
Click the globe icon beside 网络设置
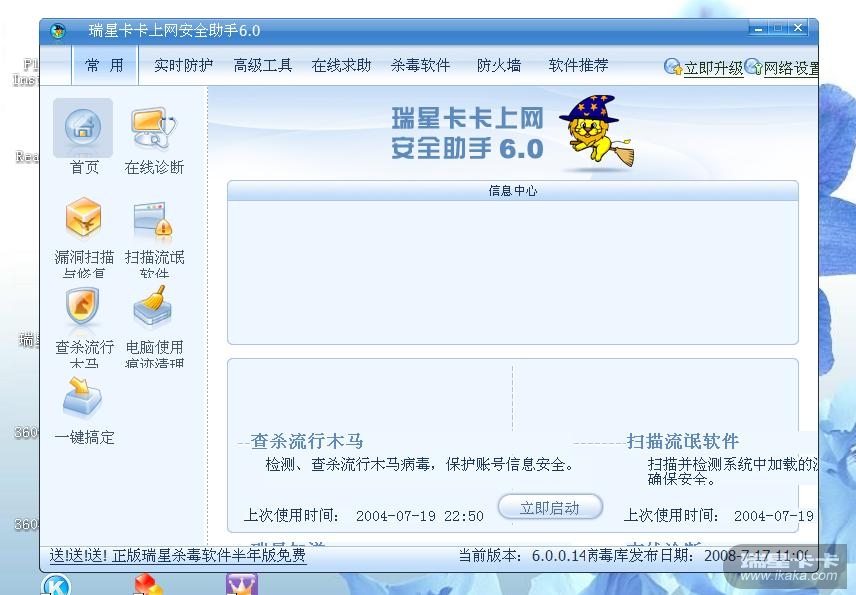[x=753, y=67]
